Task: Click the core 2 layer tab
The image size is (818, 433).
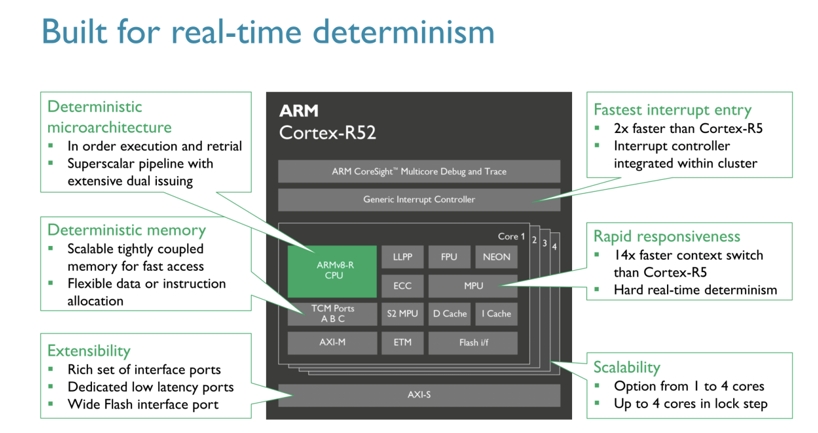Action: [x=534, y=240]
